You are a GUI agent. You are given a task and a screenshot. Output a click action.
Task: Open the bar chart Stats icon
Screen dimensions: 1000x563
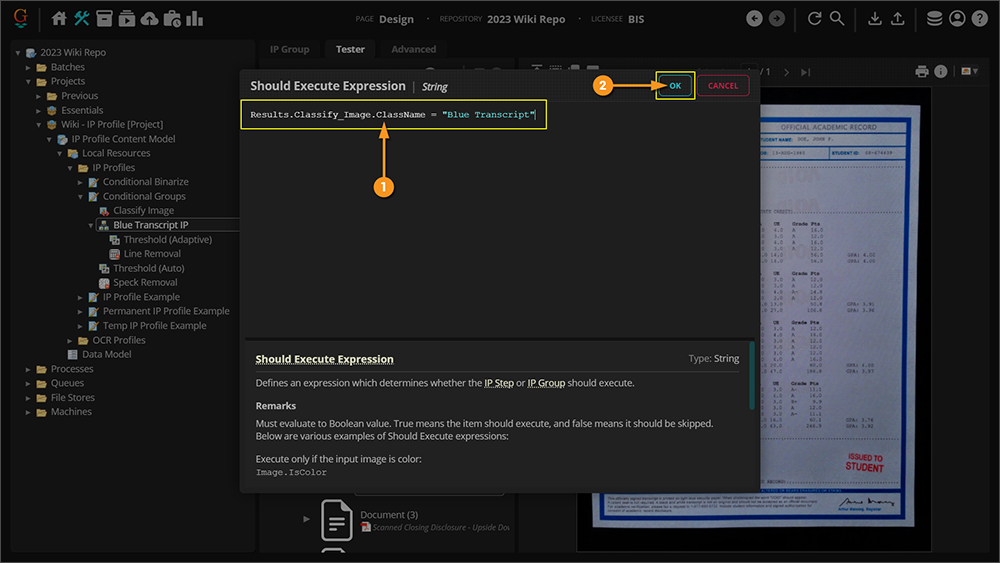(x=195, y=18)
